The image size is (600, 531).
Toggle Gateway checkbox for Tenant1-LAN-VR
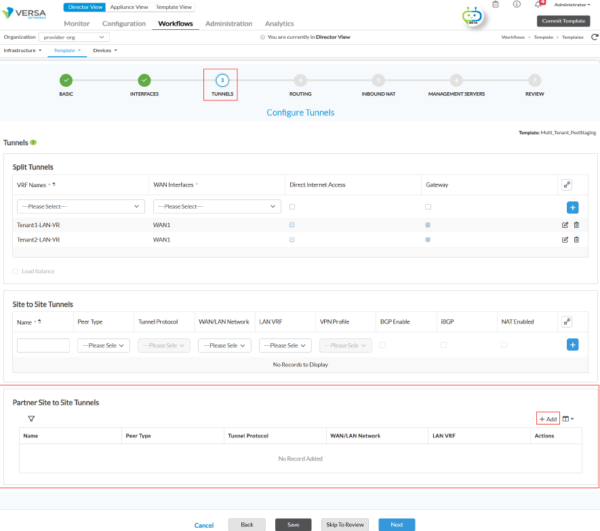tap(428, 225)
